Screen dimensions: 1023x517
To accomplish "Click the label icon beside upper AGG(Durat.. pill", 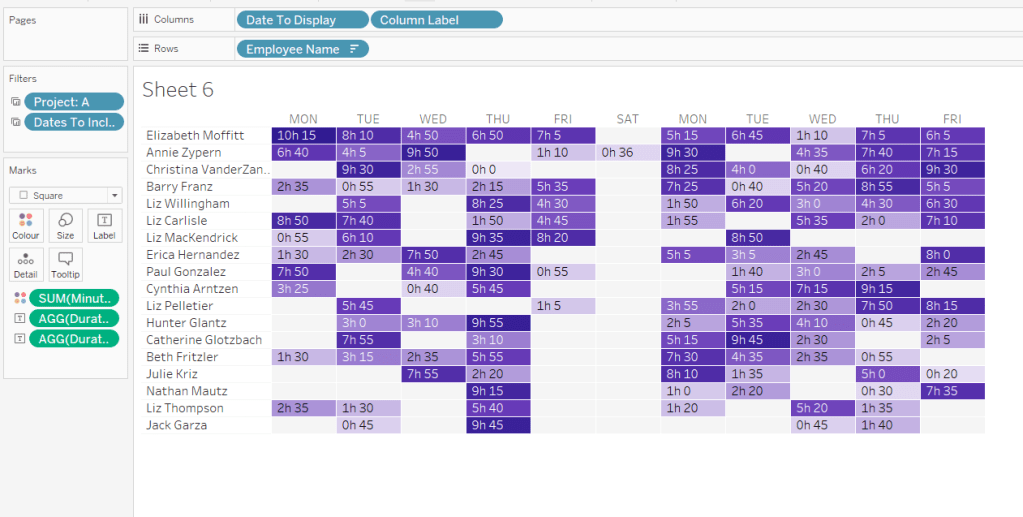I will tap(17, 318).
